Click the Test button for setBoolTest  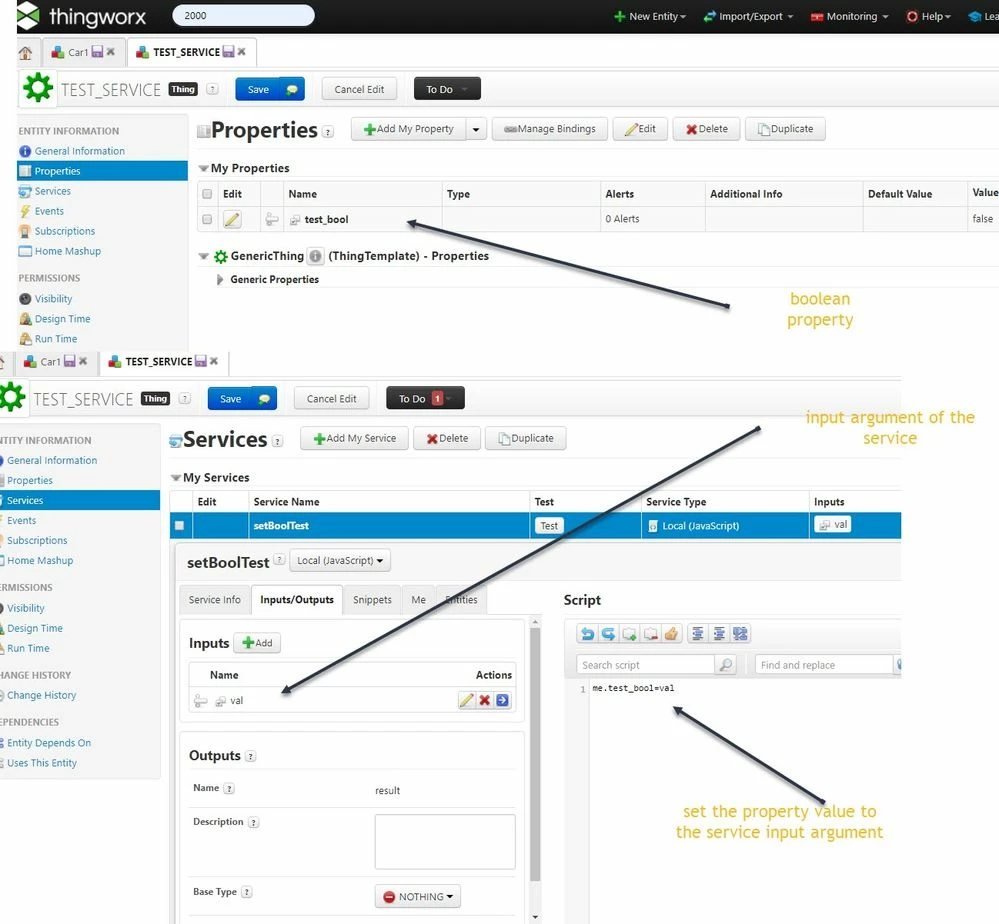pos(549,526)
